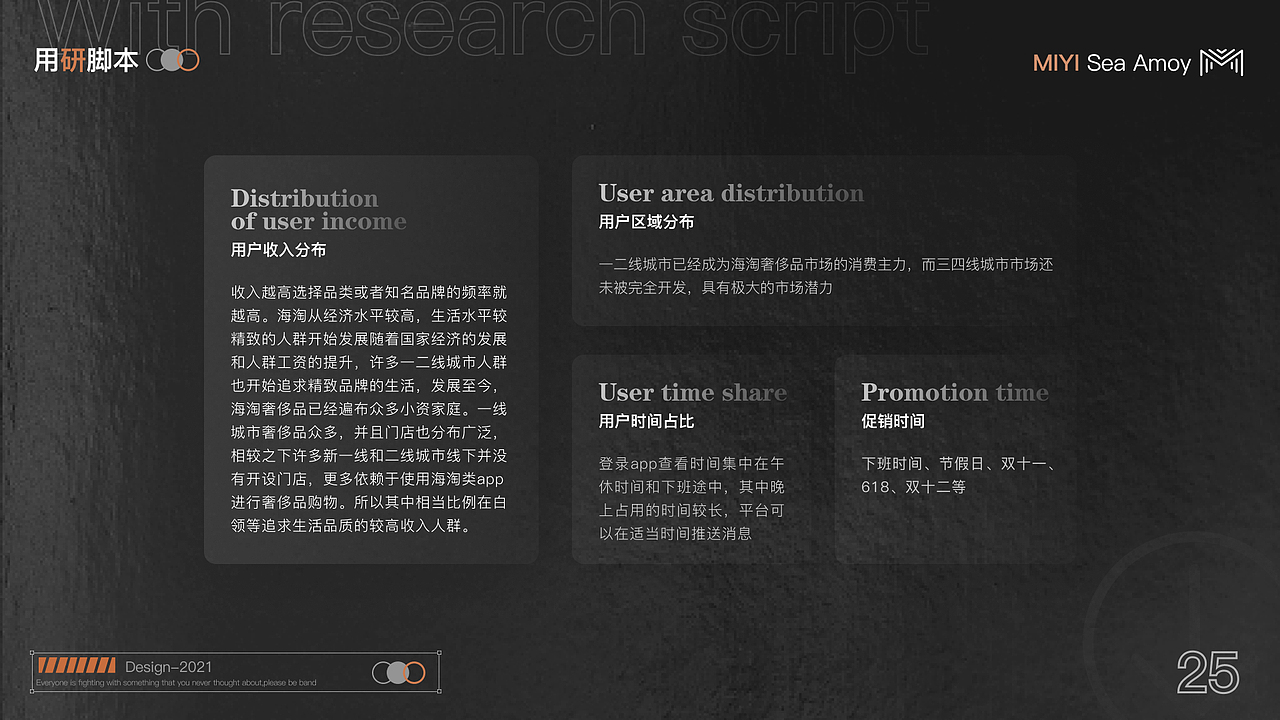Click the paragraph starting 登录app查看时间
This screenshot has height=720, width=1280.
[x=692, y=498]
